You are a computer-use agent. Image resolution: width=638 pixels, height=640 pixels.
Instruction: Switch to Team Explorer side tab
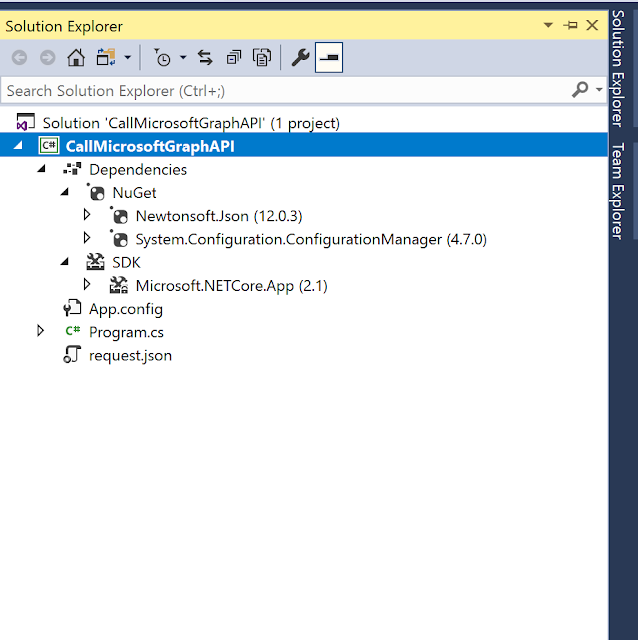[618, 191]
